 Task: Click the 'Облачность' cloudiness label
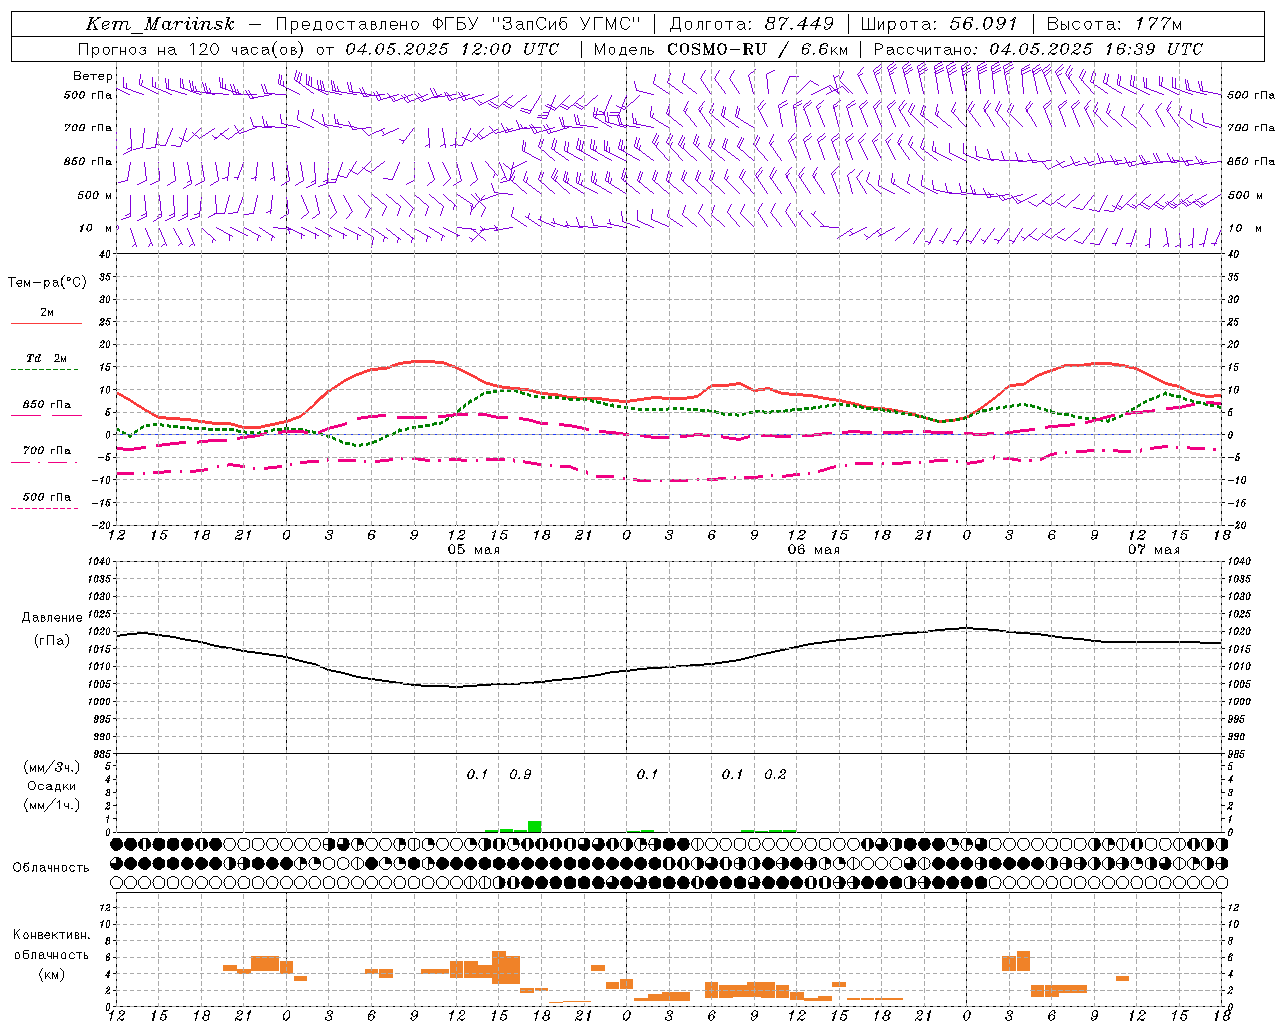51,868
